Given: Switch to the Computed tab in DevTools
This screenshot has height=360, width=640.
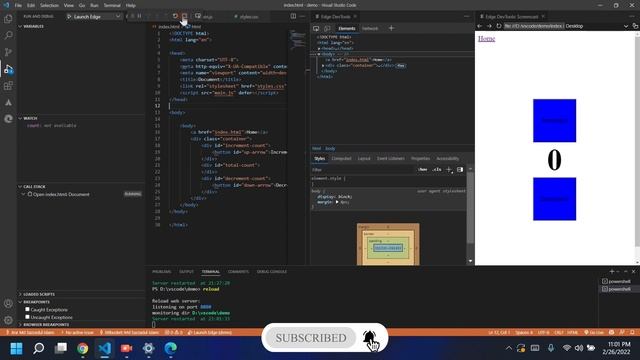Looking at the screenshot, I should click(x=341, y=159).
